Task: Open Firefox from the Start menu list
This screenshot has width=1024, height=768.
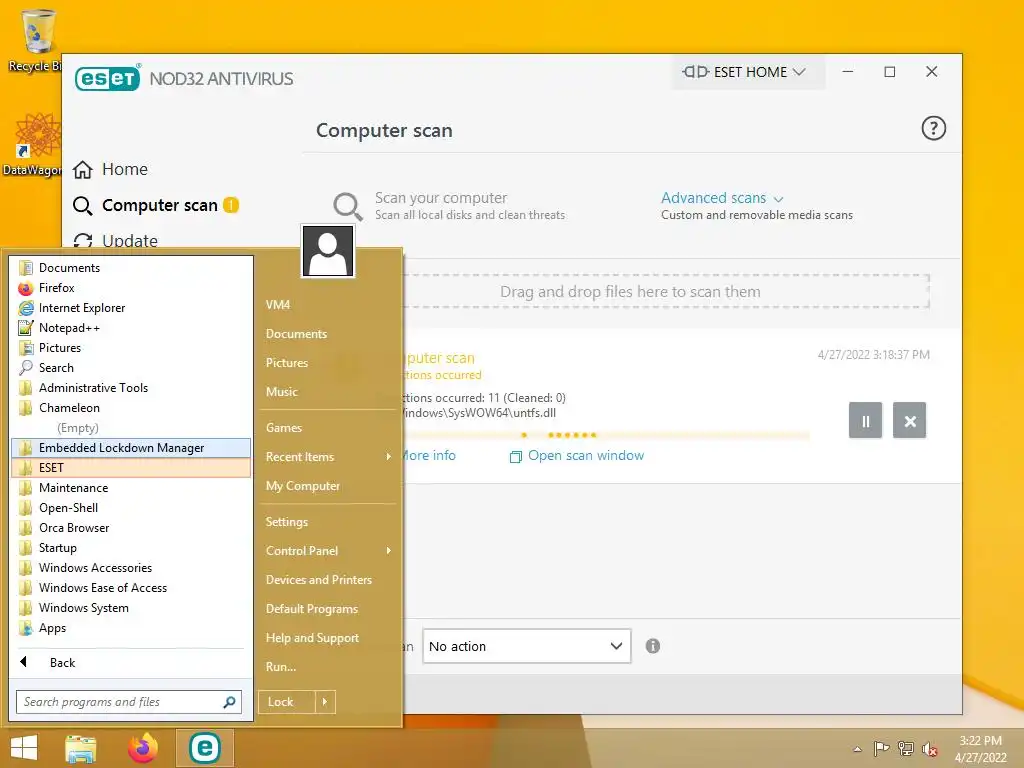Action: pos(131,287)
